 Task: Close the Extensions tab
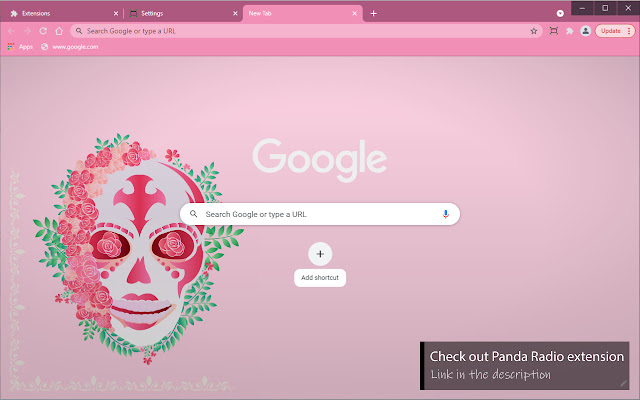[116, 13]
